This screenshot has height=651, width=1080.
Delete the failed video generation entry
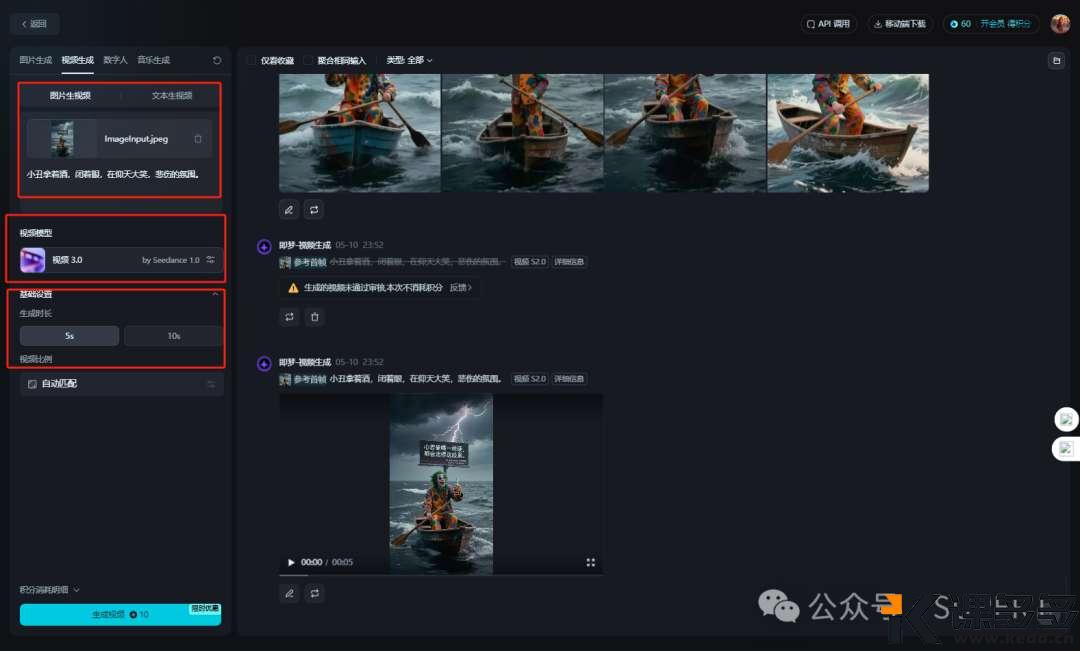point(314,317)
